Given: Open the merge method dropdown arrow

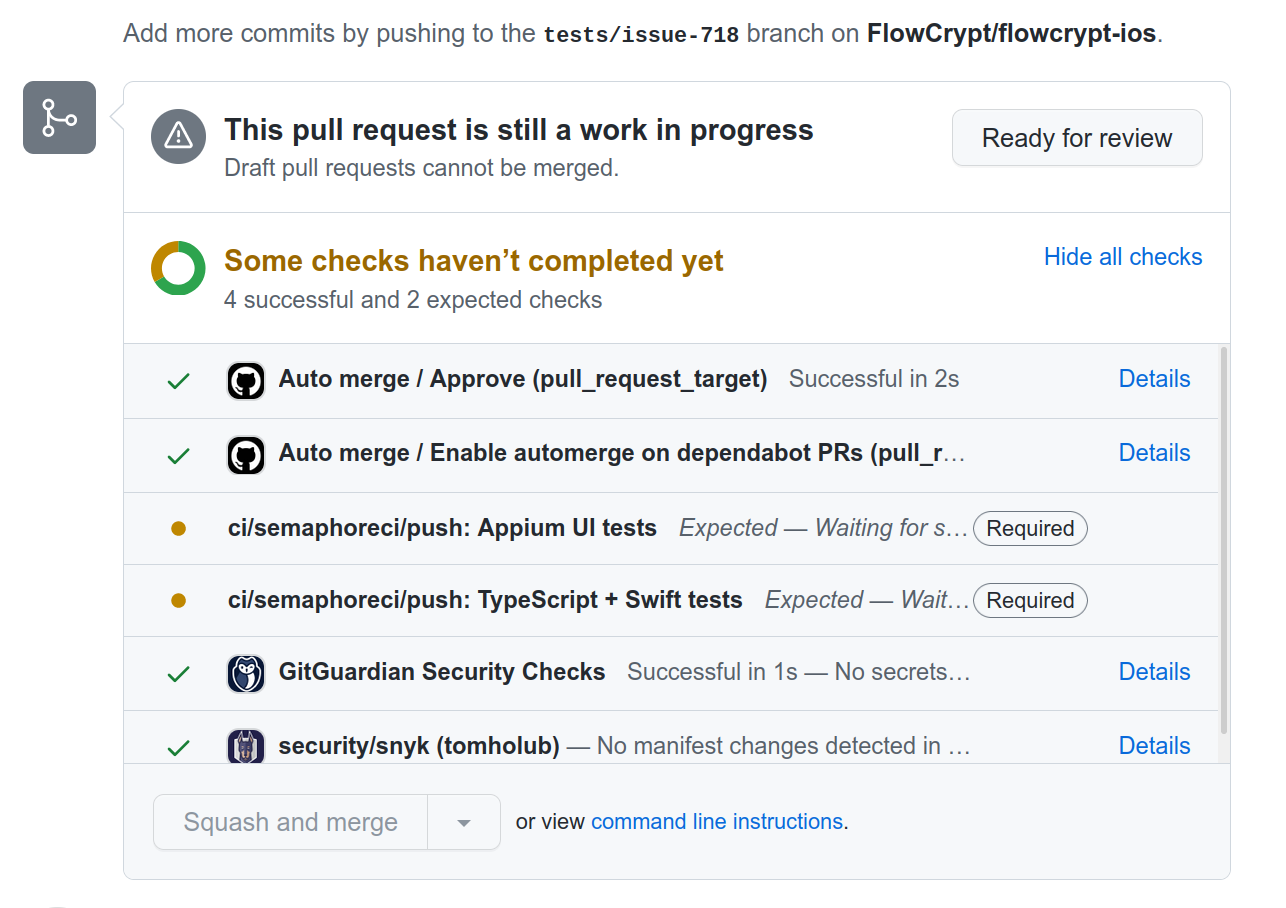Looking at the screenshot, I should pos(463,822).
